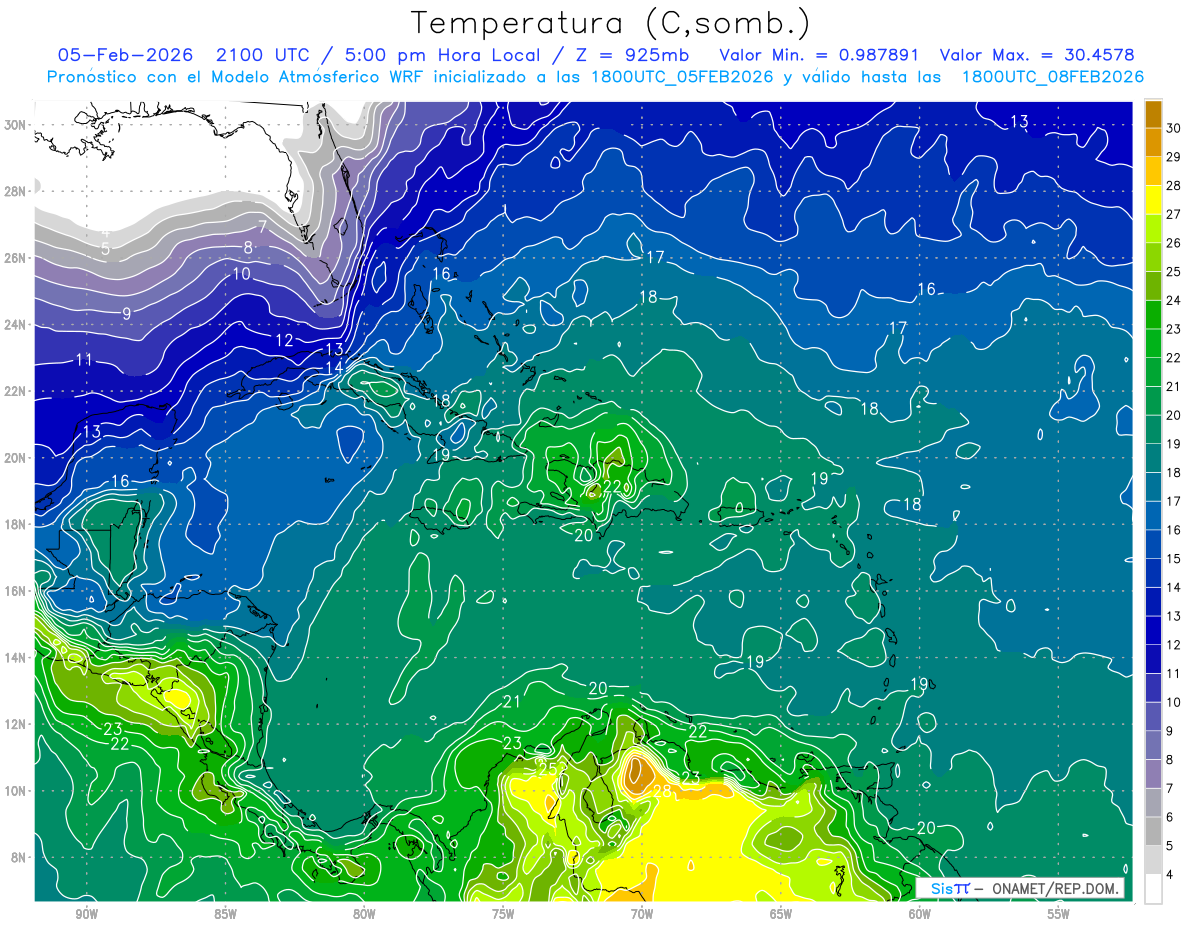The height and width of the screenshot is (927, 1200).
Task: Click the map contour label 12 north of Cuba
Action: click(x=284, y=341)
